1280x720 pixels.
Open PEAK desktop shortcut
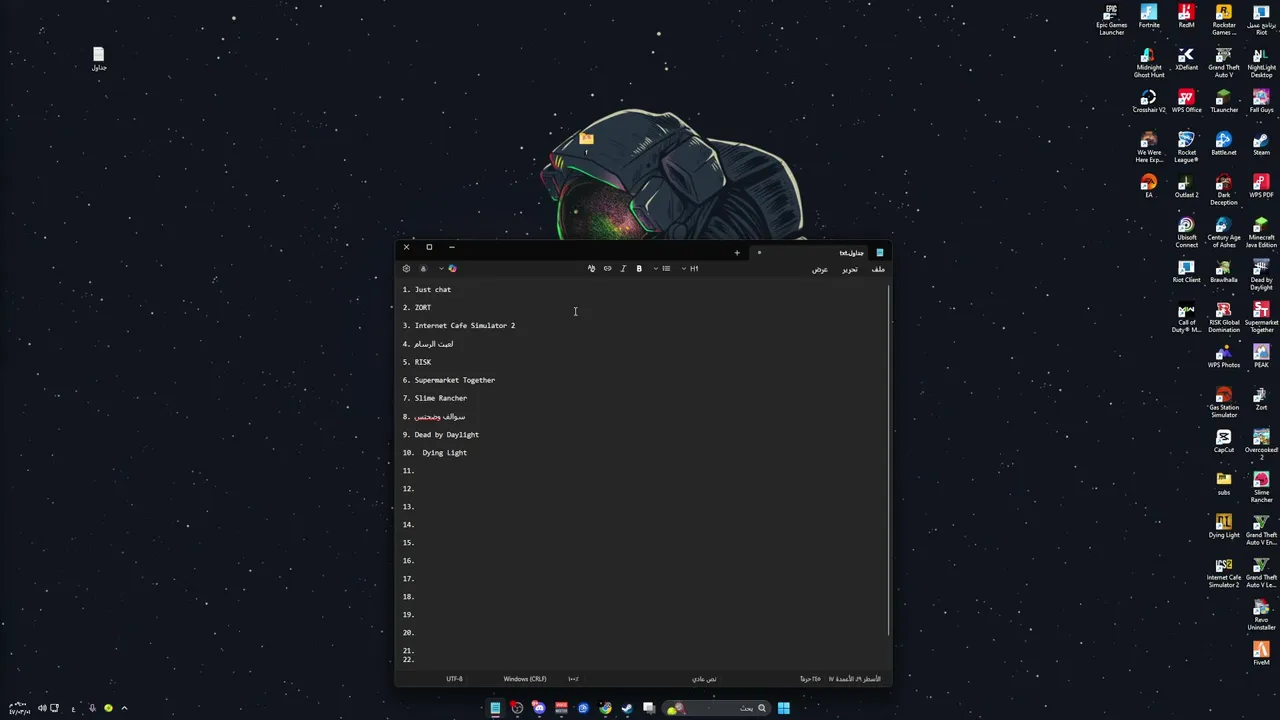point(1261,356)
